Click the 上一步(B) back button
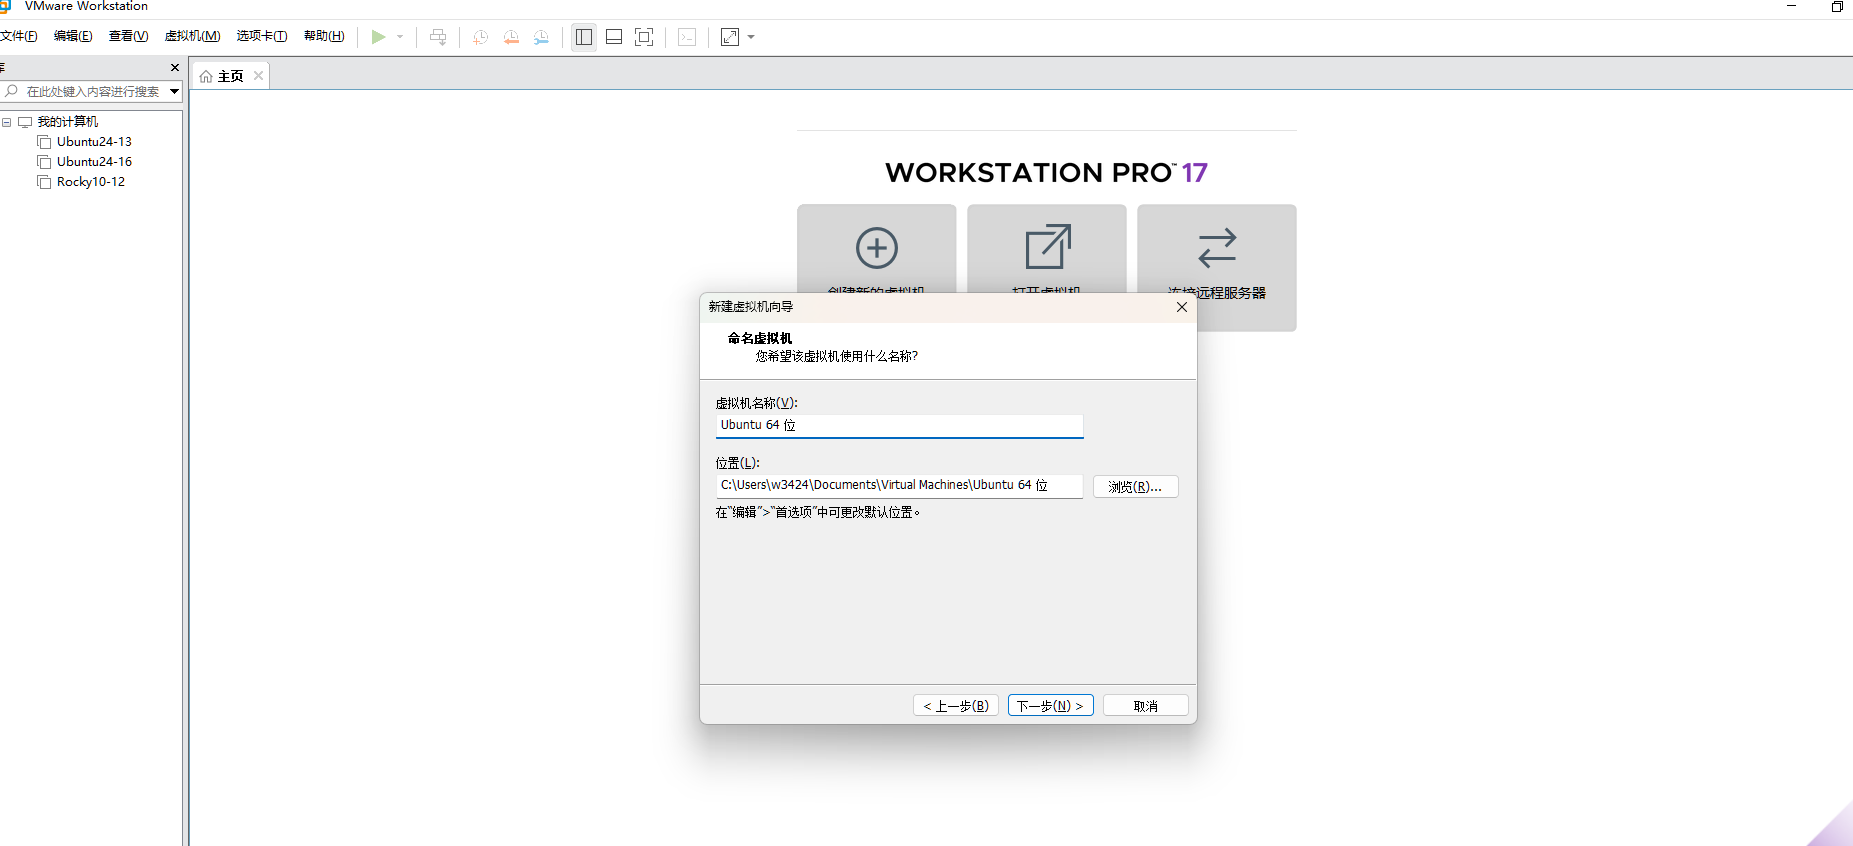 point(955,706)
